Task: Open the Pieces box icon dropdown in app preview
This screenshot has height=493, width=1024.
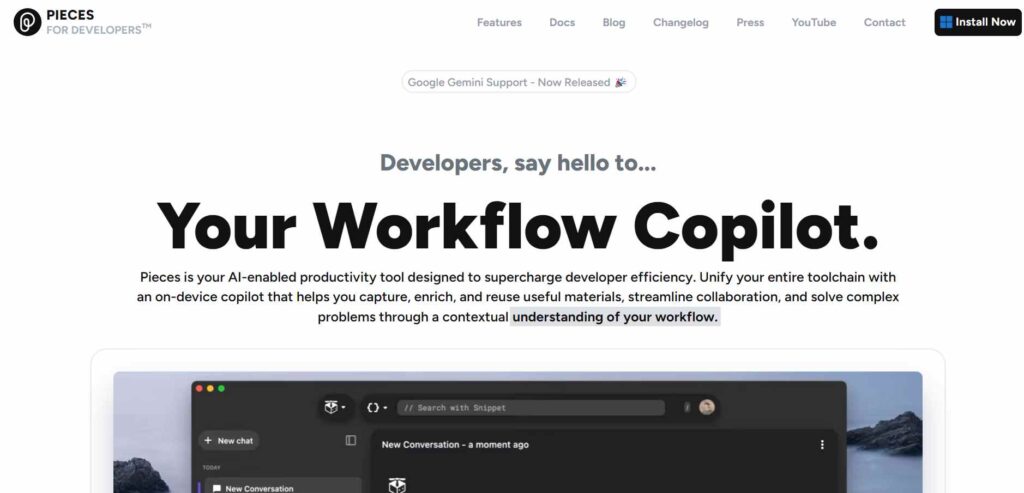Action: [x=335, y=407]
